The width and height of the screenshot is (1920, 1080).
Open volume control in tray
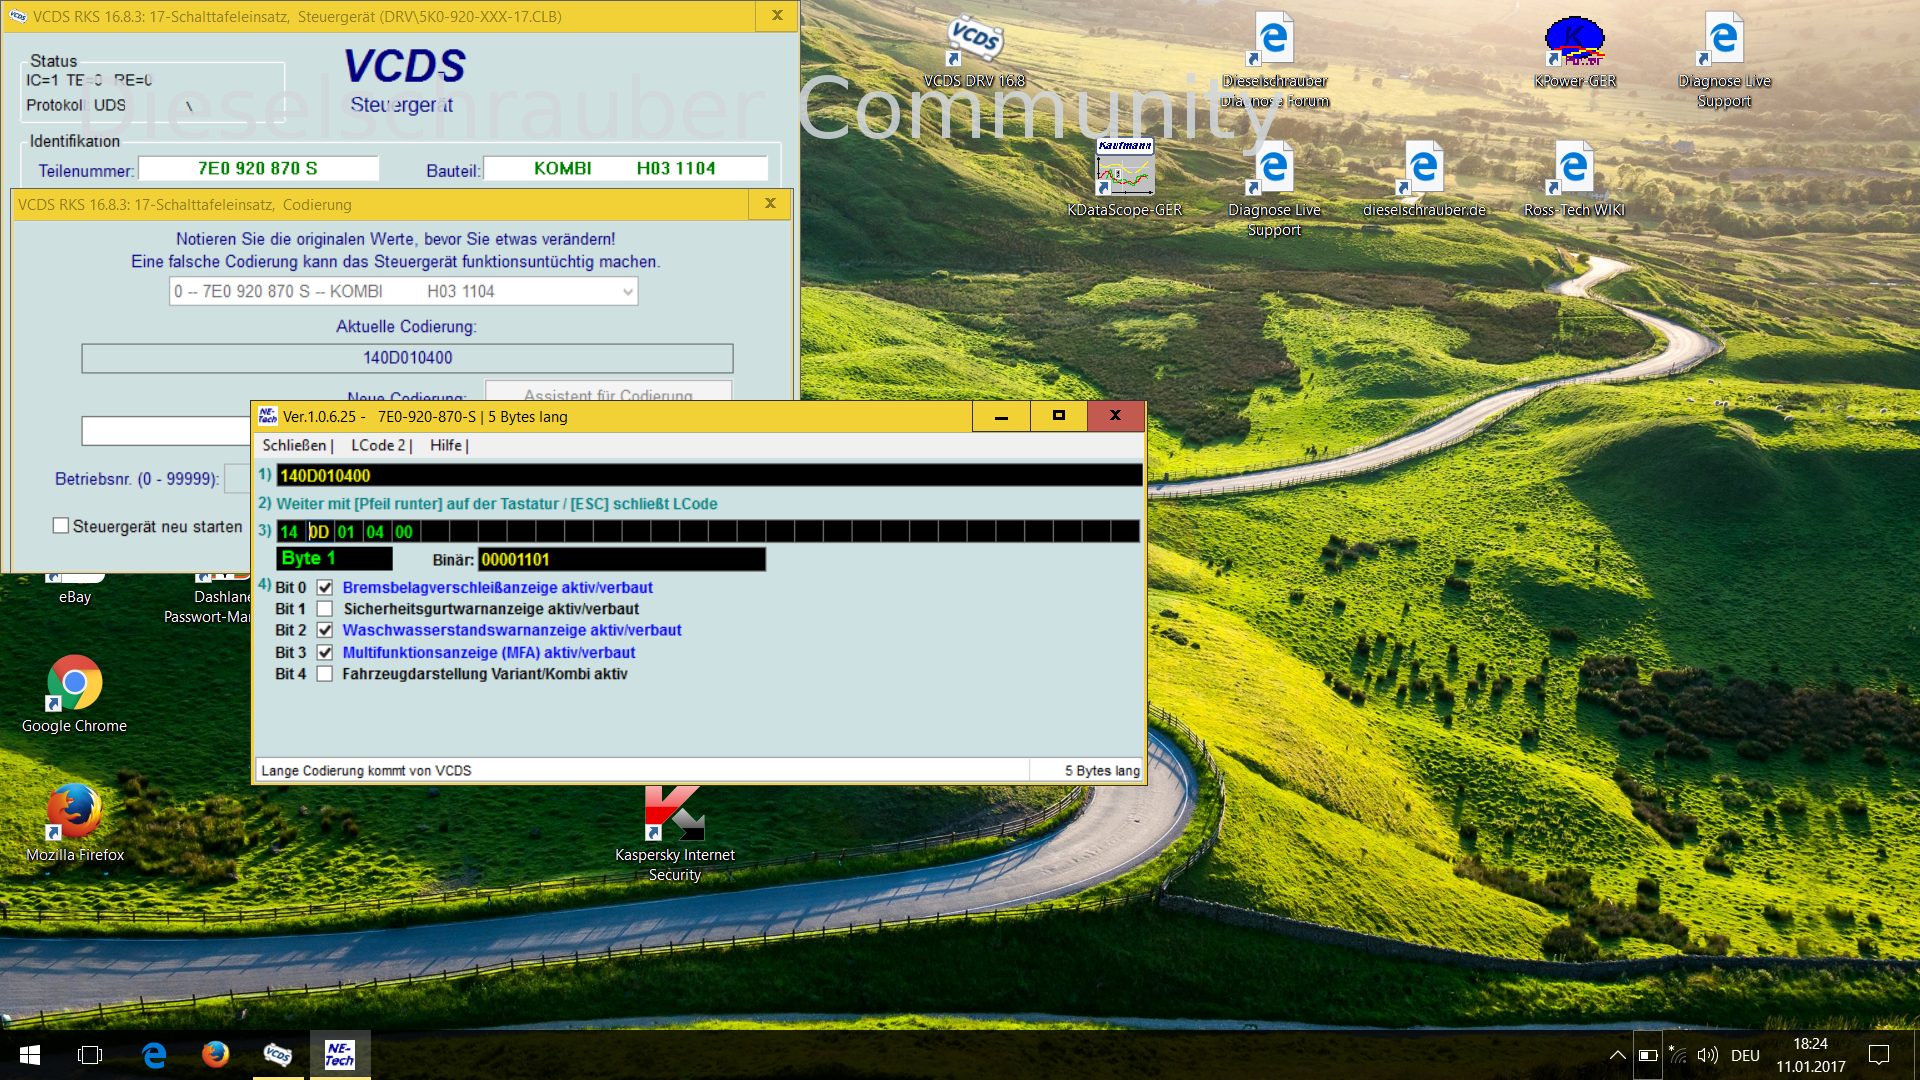pyautogui.click(x=1708, y=1055)
